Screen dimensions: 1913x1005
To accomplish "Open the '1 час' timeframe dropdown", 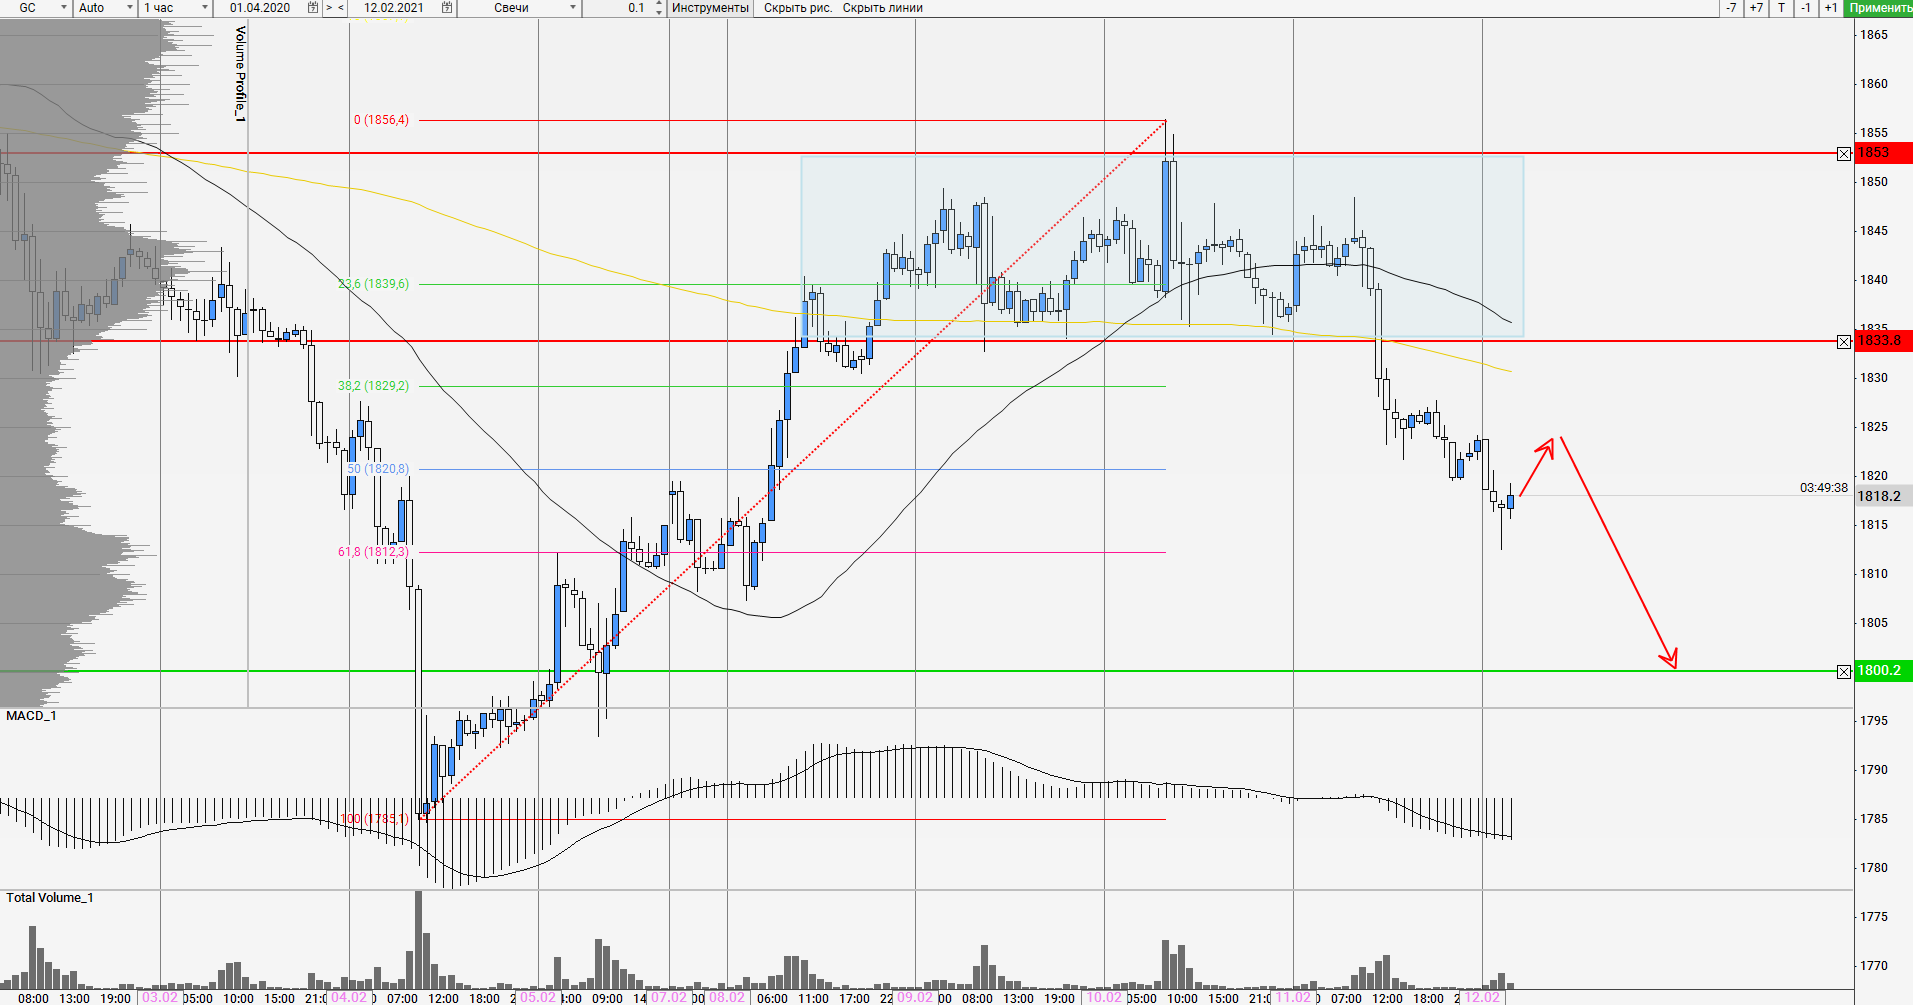I will pyautogui.click(x=205, y=8).
